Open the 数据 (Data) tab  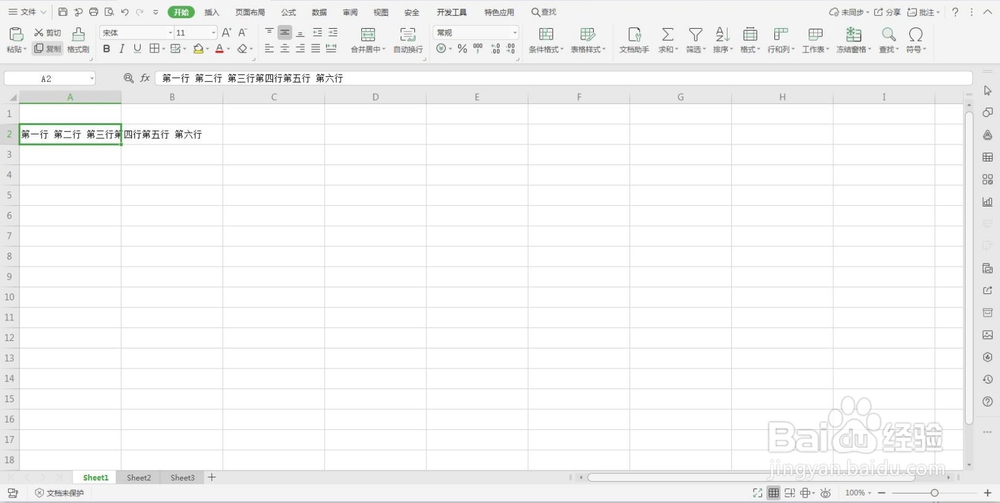point(320,12)
